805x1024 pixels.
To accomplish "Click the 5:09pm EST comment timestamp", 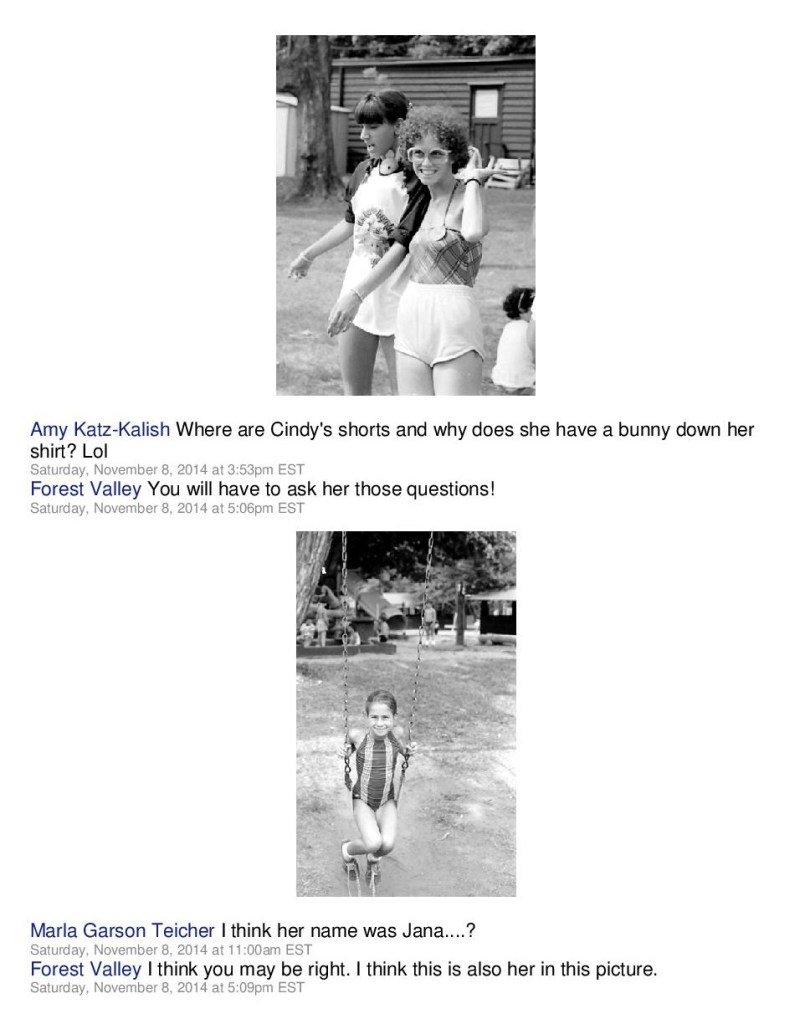I will (167, 987).
